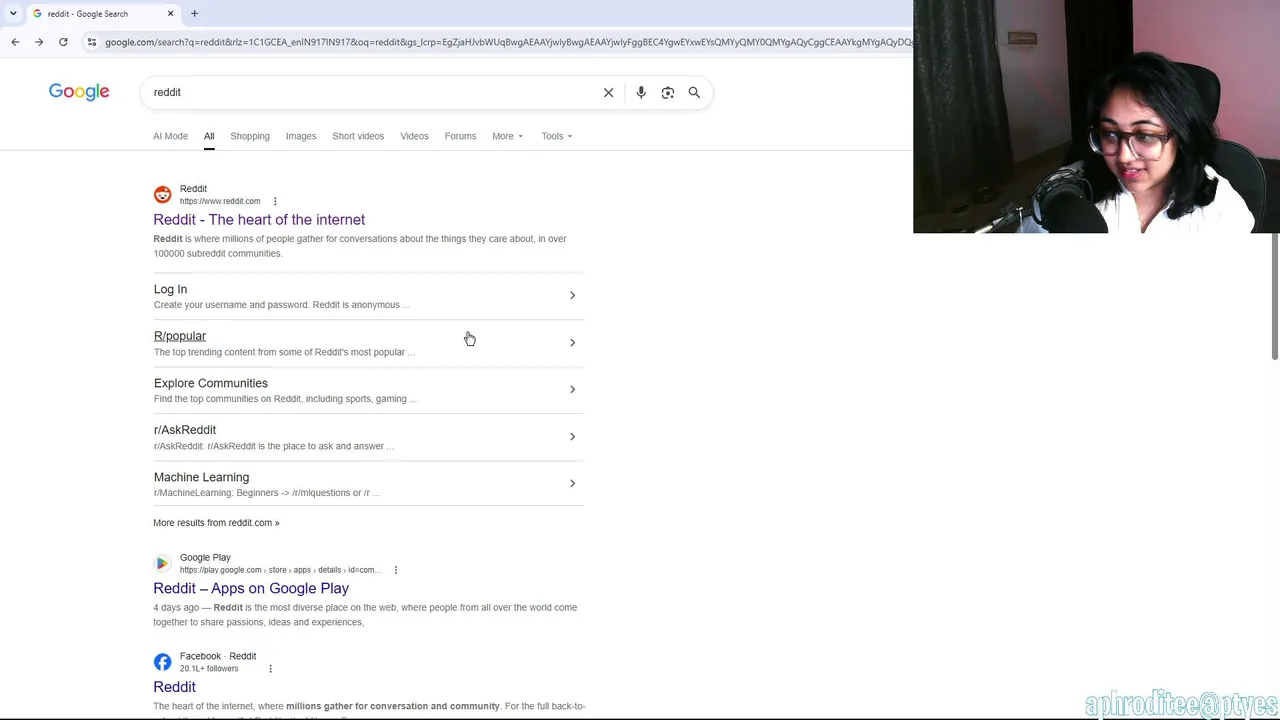Expand the Log In sitelink chevron
Viewport: 1280px width, 720px height.
572,296
